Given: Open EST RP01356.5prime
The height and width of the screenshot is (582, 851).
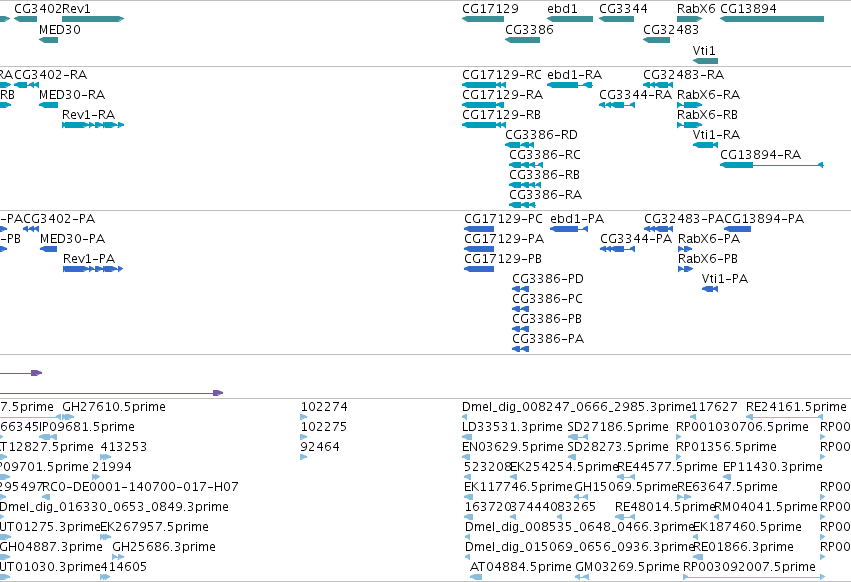Looking at the screenshot, I should pos(727,447).
